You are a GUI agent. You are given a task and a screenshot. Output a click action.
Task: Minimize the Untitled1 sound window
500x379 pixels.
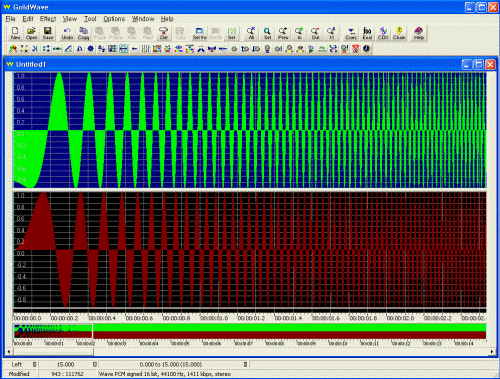467,64
